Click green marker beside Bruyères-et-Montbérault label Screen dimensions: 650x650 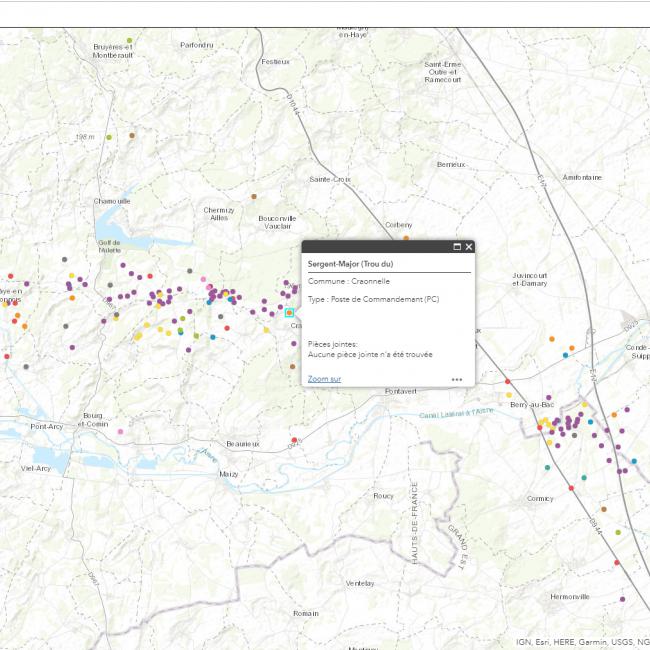pyautogui.click(x=129, y=40)
